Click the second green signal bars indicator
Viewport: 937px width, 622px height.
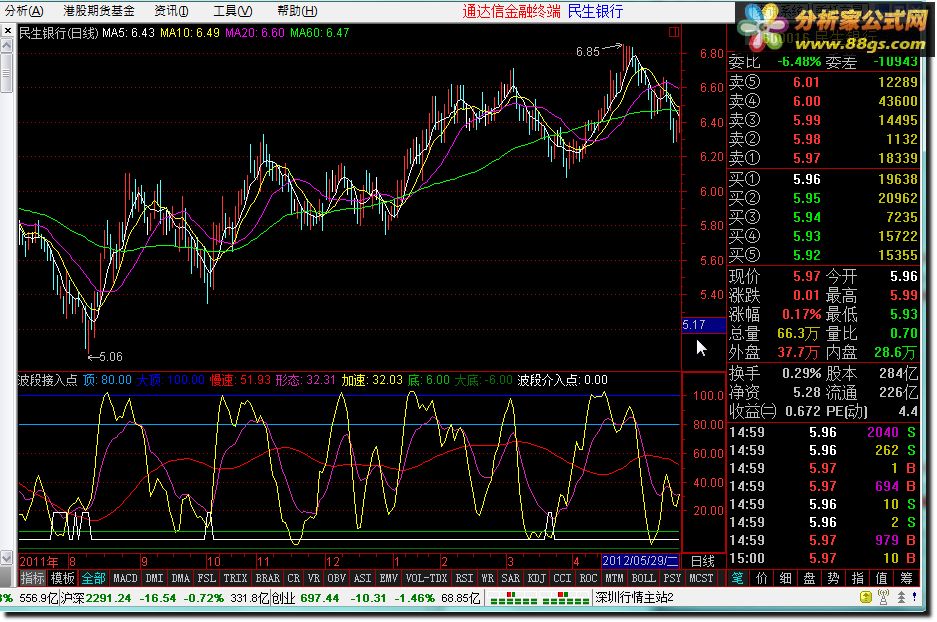[565, 598]
